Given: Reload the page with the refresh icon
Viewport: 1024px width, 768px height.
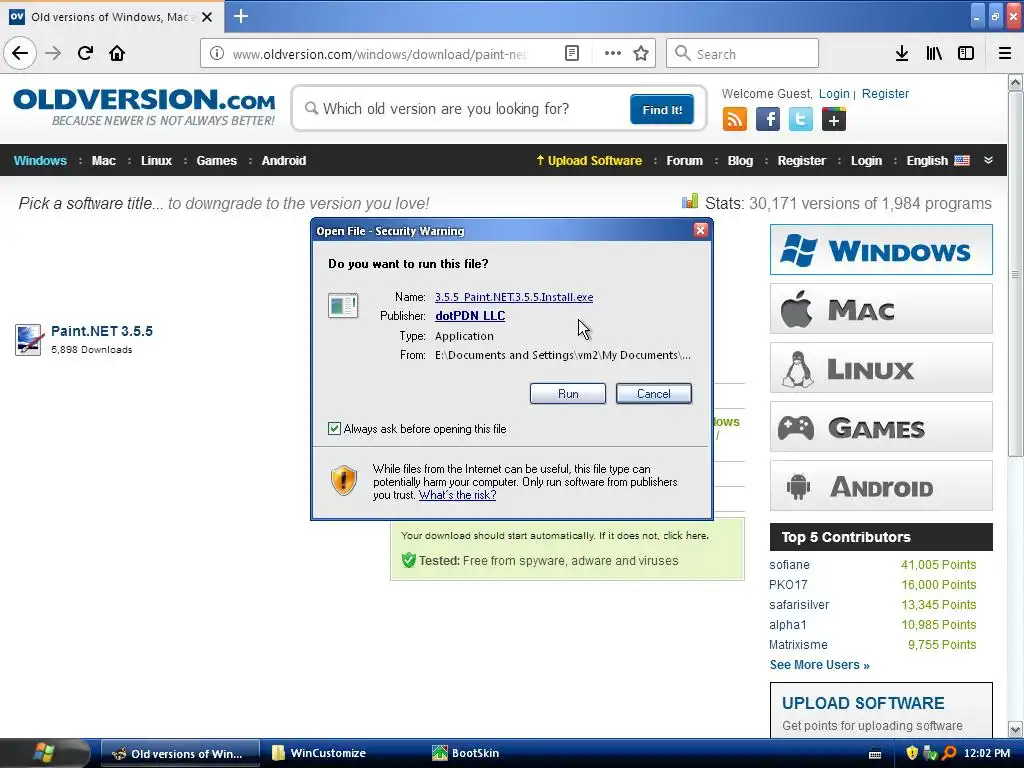Looking at the screenshot, I should (x=85, y=53).
